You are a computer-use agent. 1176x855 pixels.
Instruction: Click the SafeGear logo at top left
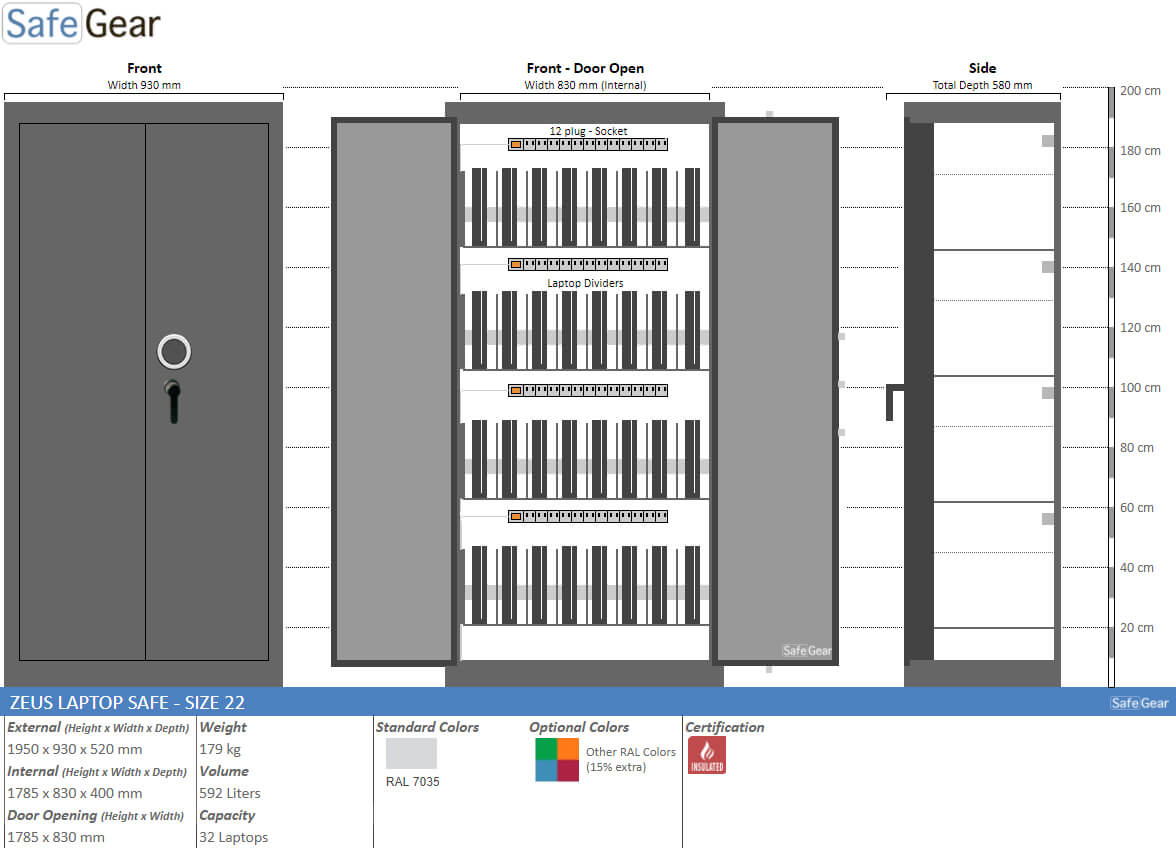coord(82,23)
